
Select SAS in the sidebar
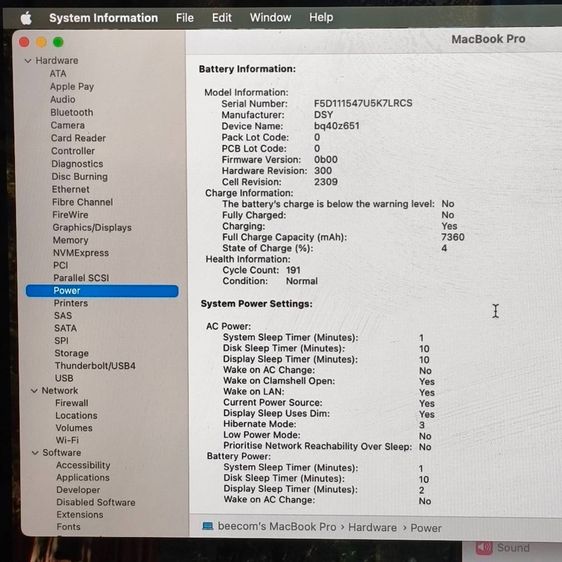click(x=63, y=316)
